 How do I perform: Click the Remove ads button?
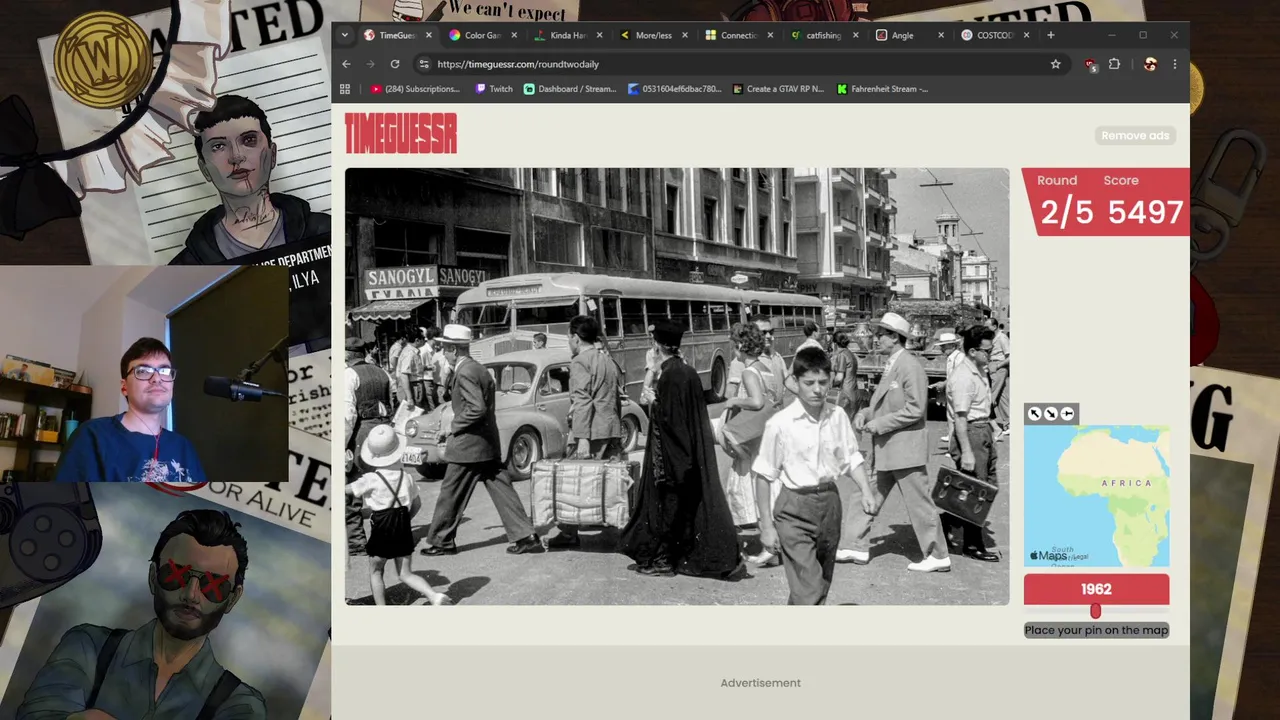(x=1135, y=136)
